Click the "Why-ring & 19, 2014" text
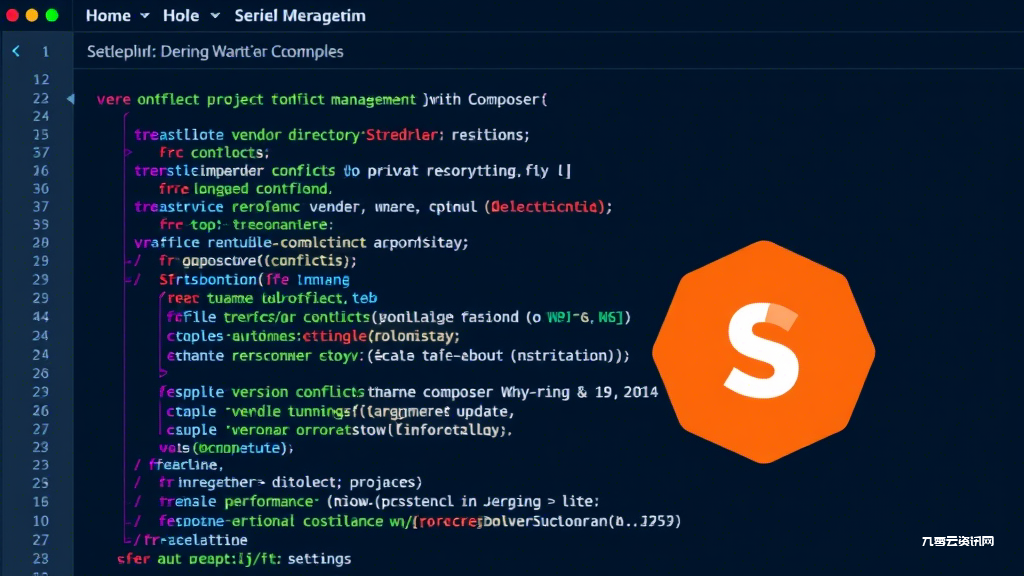Screen dimensions: 1024x576 coord(579,392)
